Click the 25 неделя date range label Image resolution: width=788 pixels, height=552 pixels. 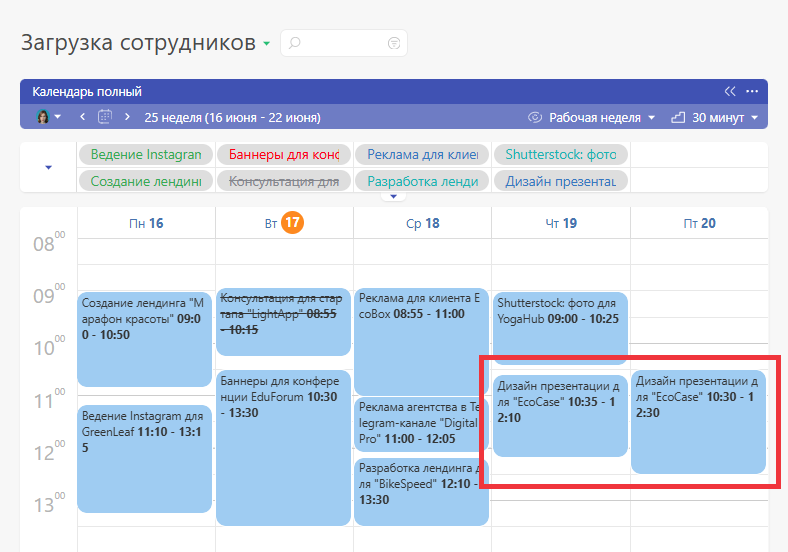point(233,118)
